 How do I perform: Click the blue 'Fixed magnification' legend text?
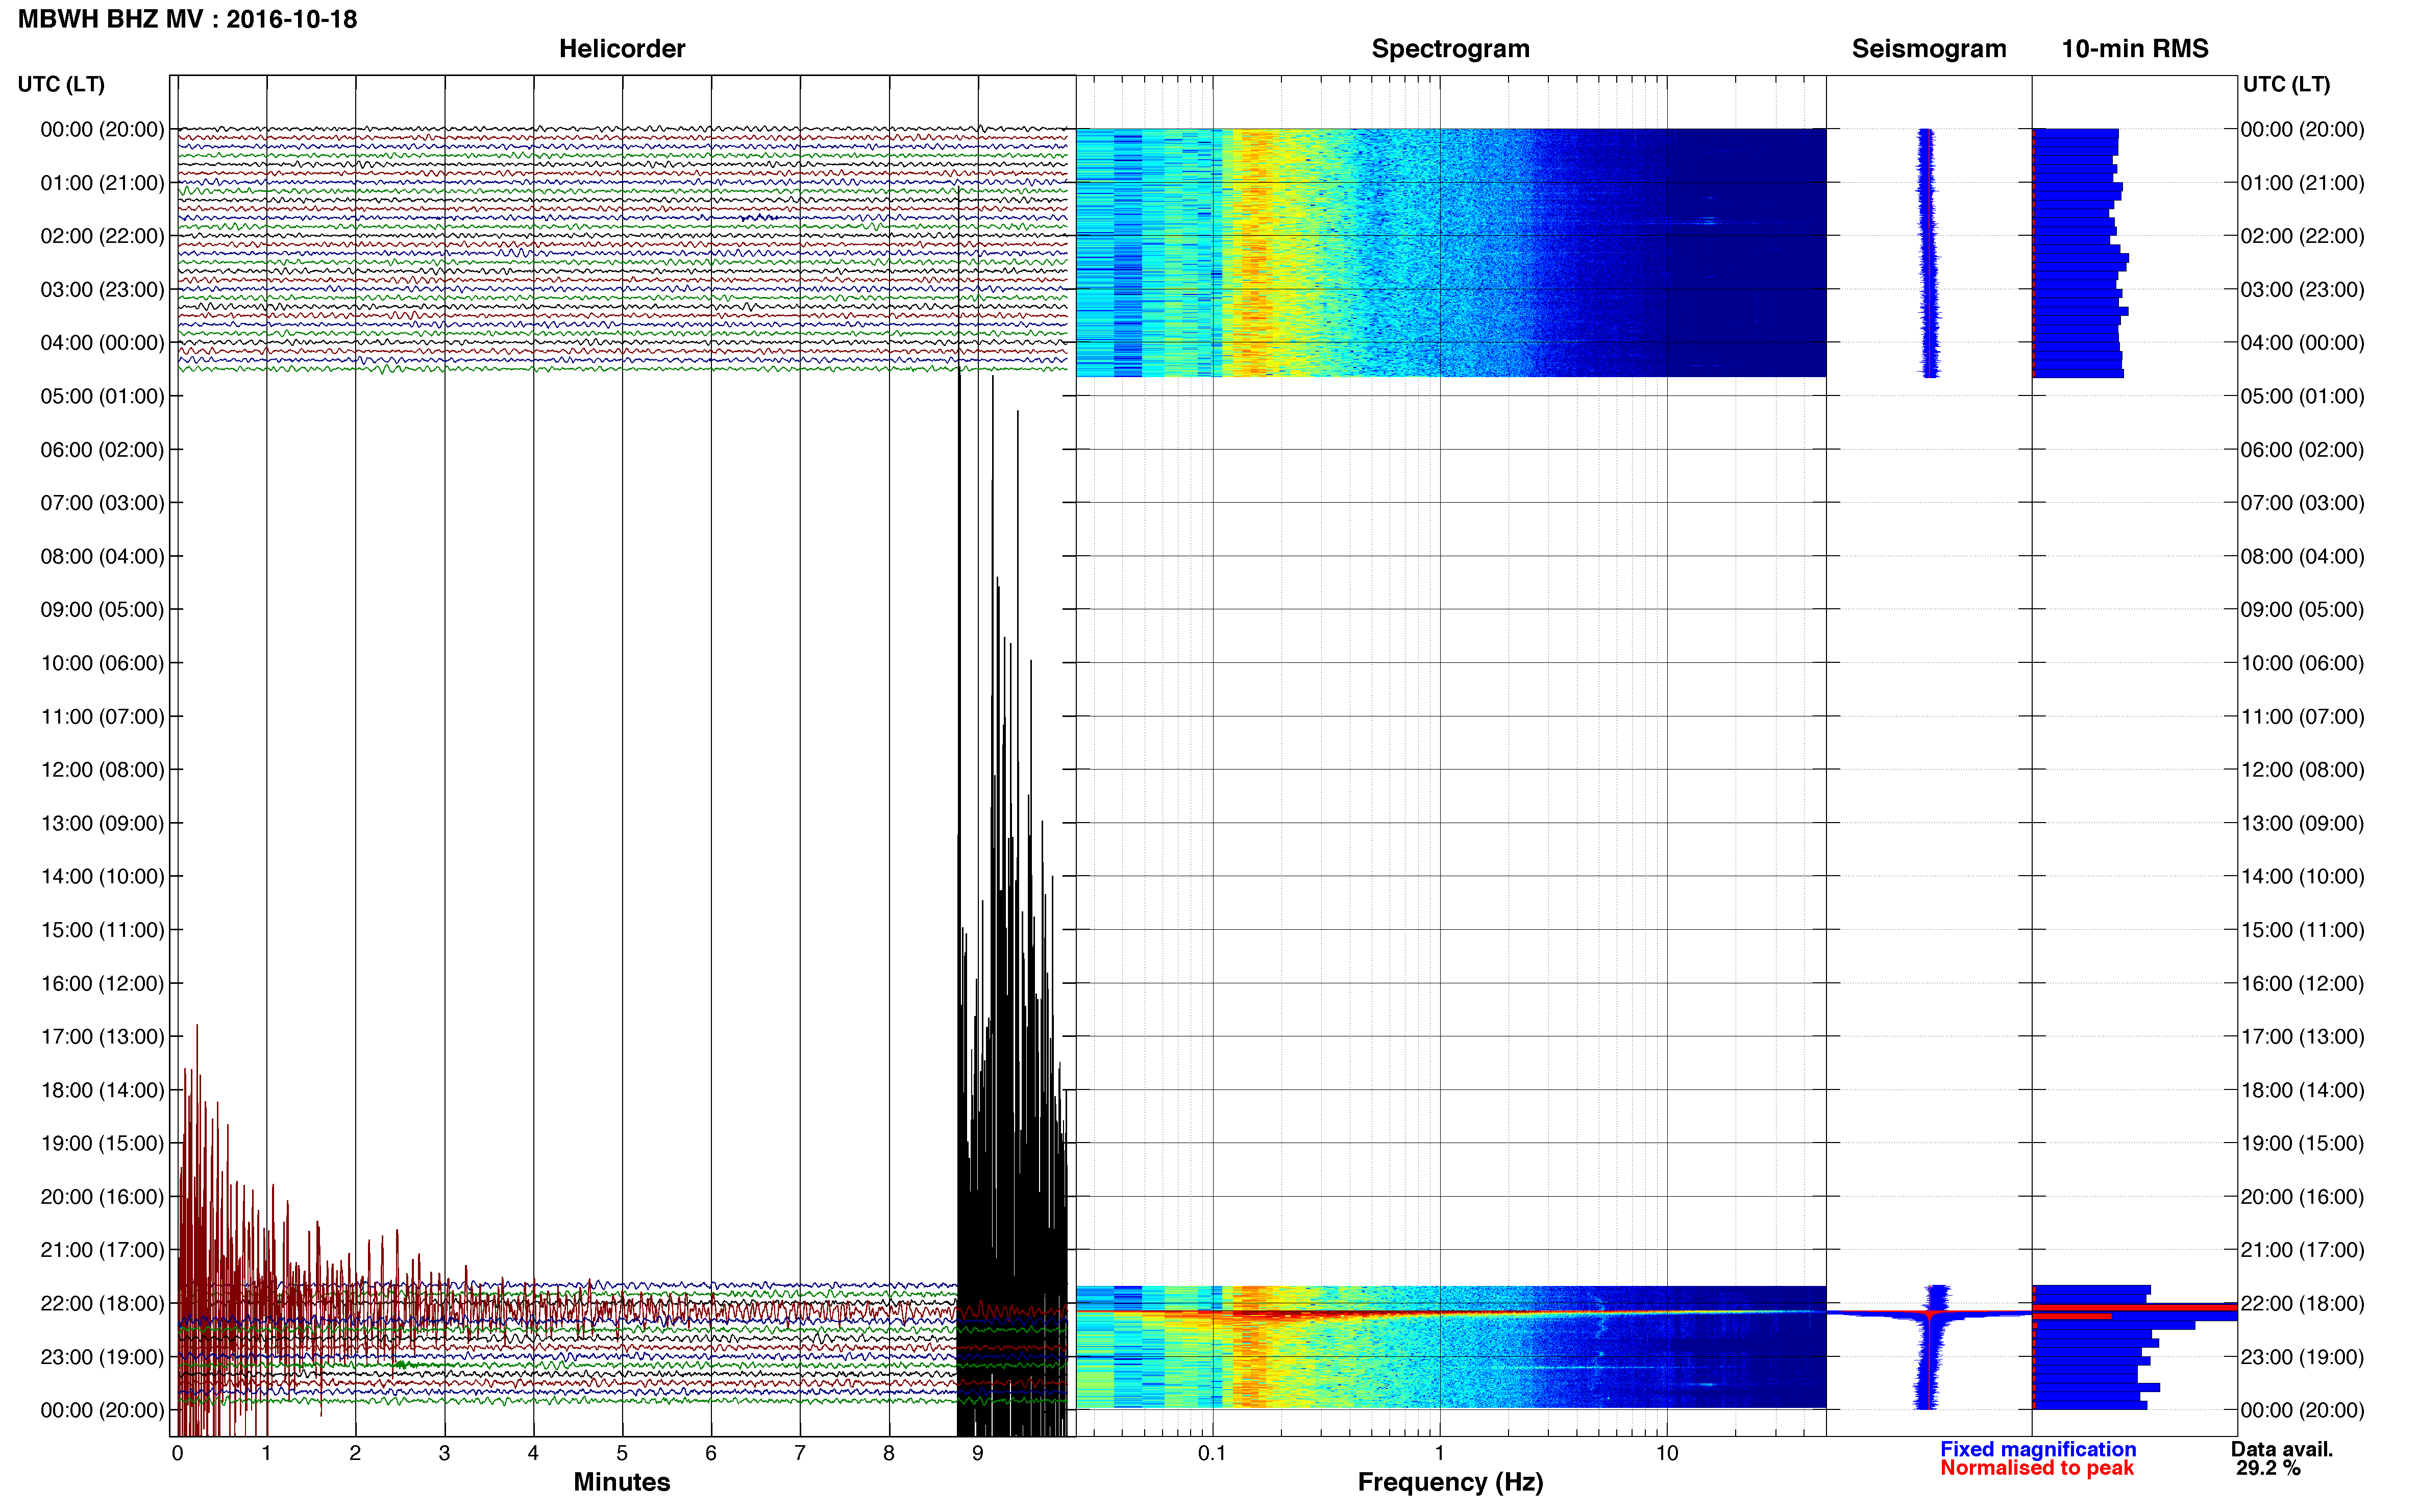pos(2038,1449)
